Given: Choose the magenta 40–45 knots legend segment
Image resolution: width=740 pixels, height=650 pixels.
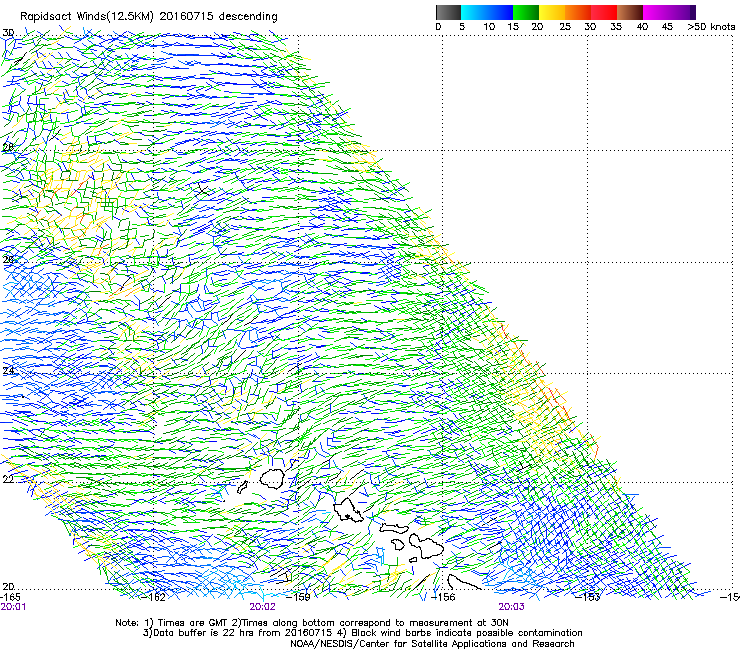Looking at the screenshot, I should tap(656, 12).
